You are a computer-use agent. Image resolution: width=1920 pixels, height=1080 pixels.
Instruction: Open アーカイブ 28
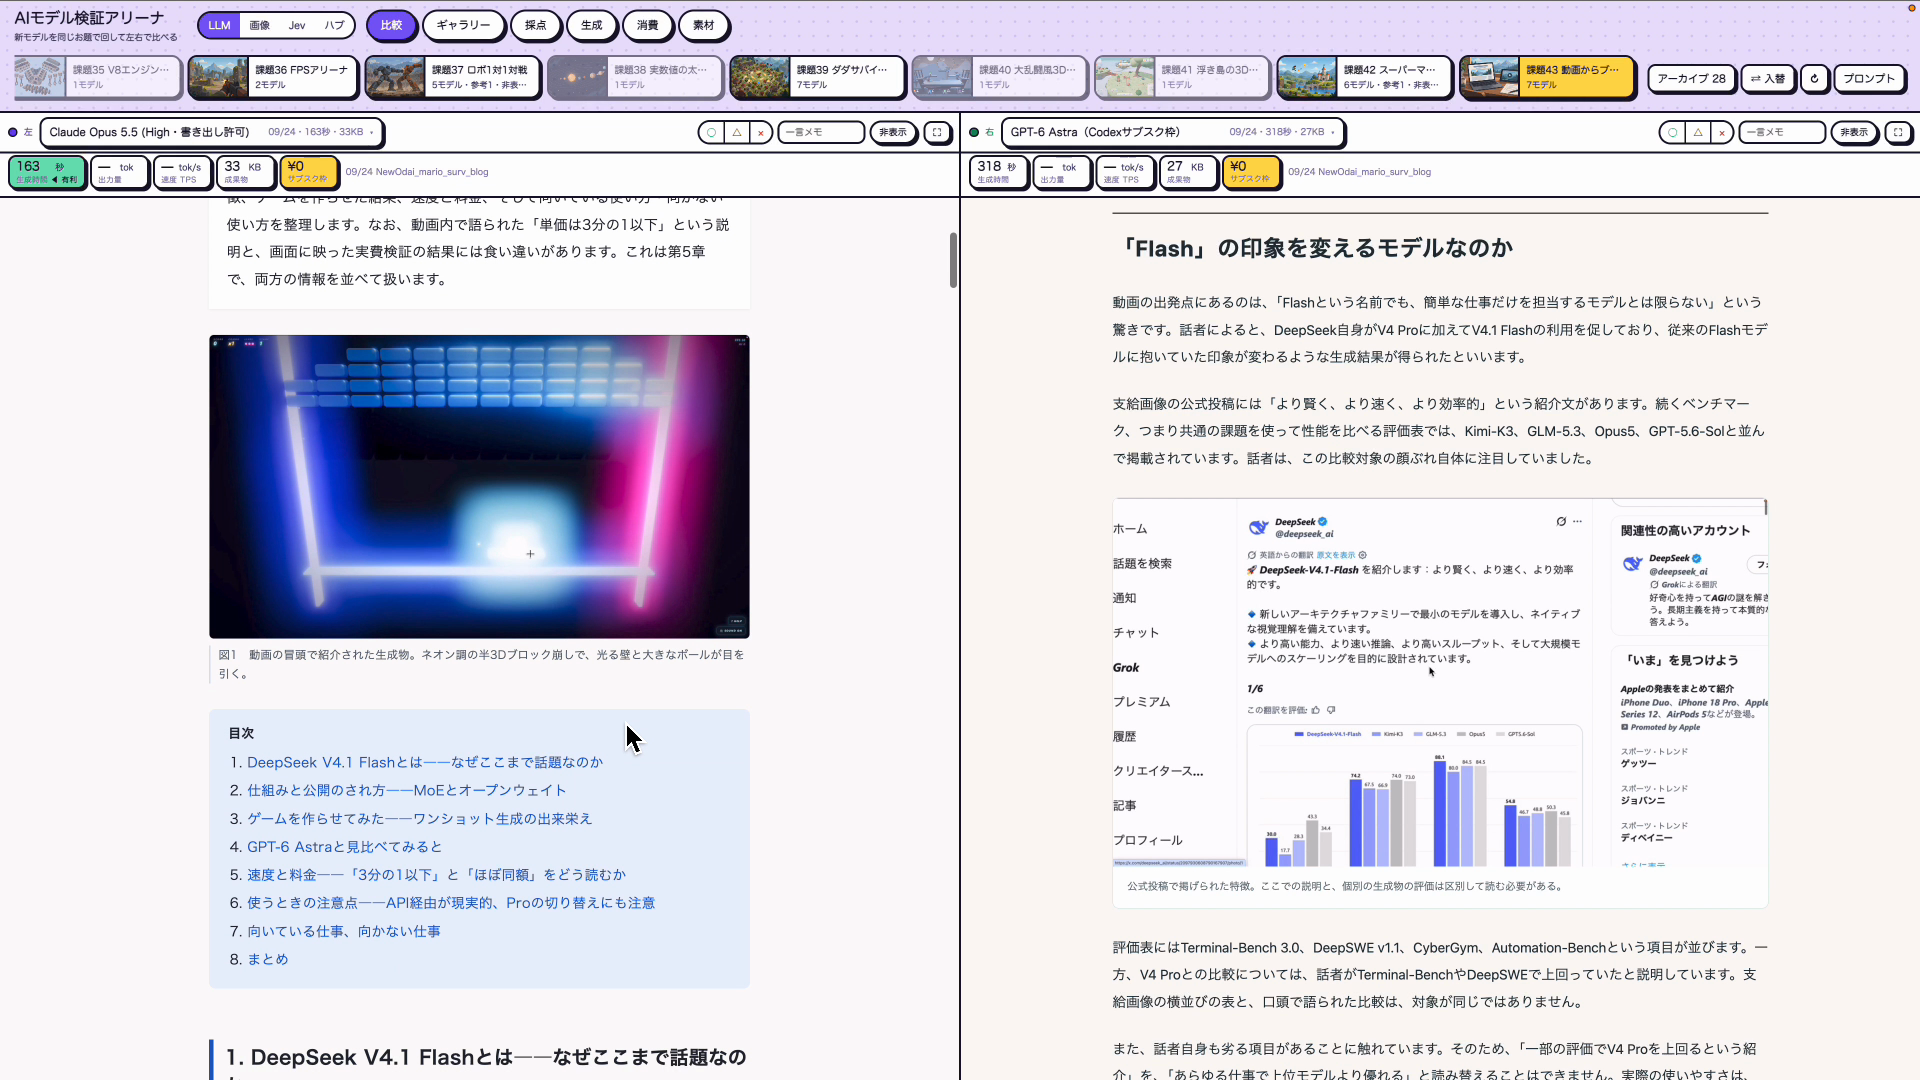click(1691, 78)
